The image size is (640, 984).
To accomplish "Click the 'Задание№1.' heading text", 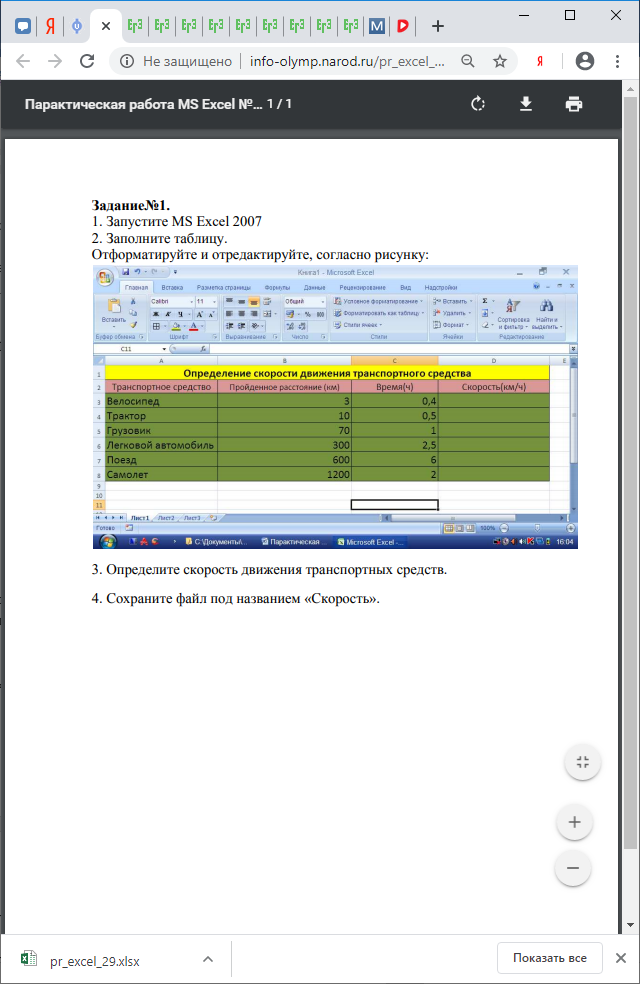I will (131, 205).
